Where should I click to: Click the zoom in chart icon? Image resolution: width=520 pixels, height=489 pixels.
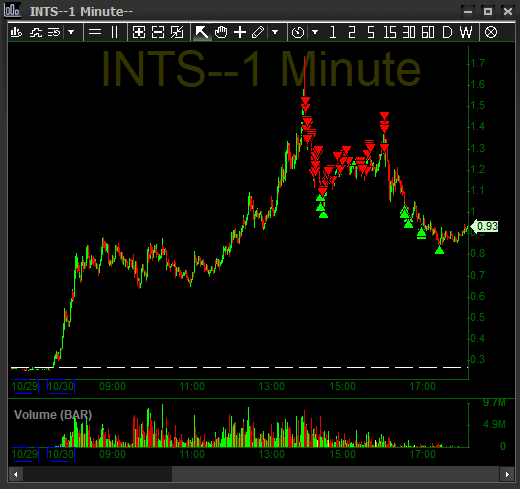point(139,32)
